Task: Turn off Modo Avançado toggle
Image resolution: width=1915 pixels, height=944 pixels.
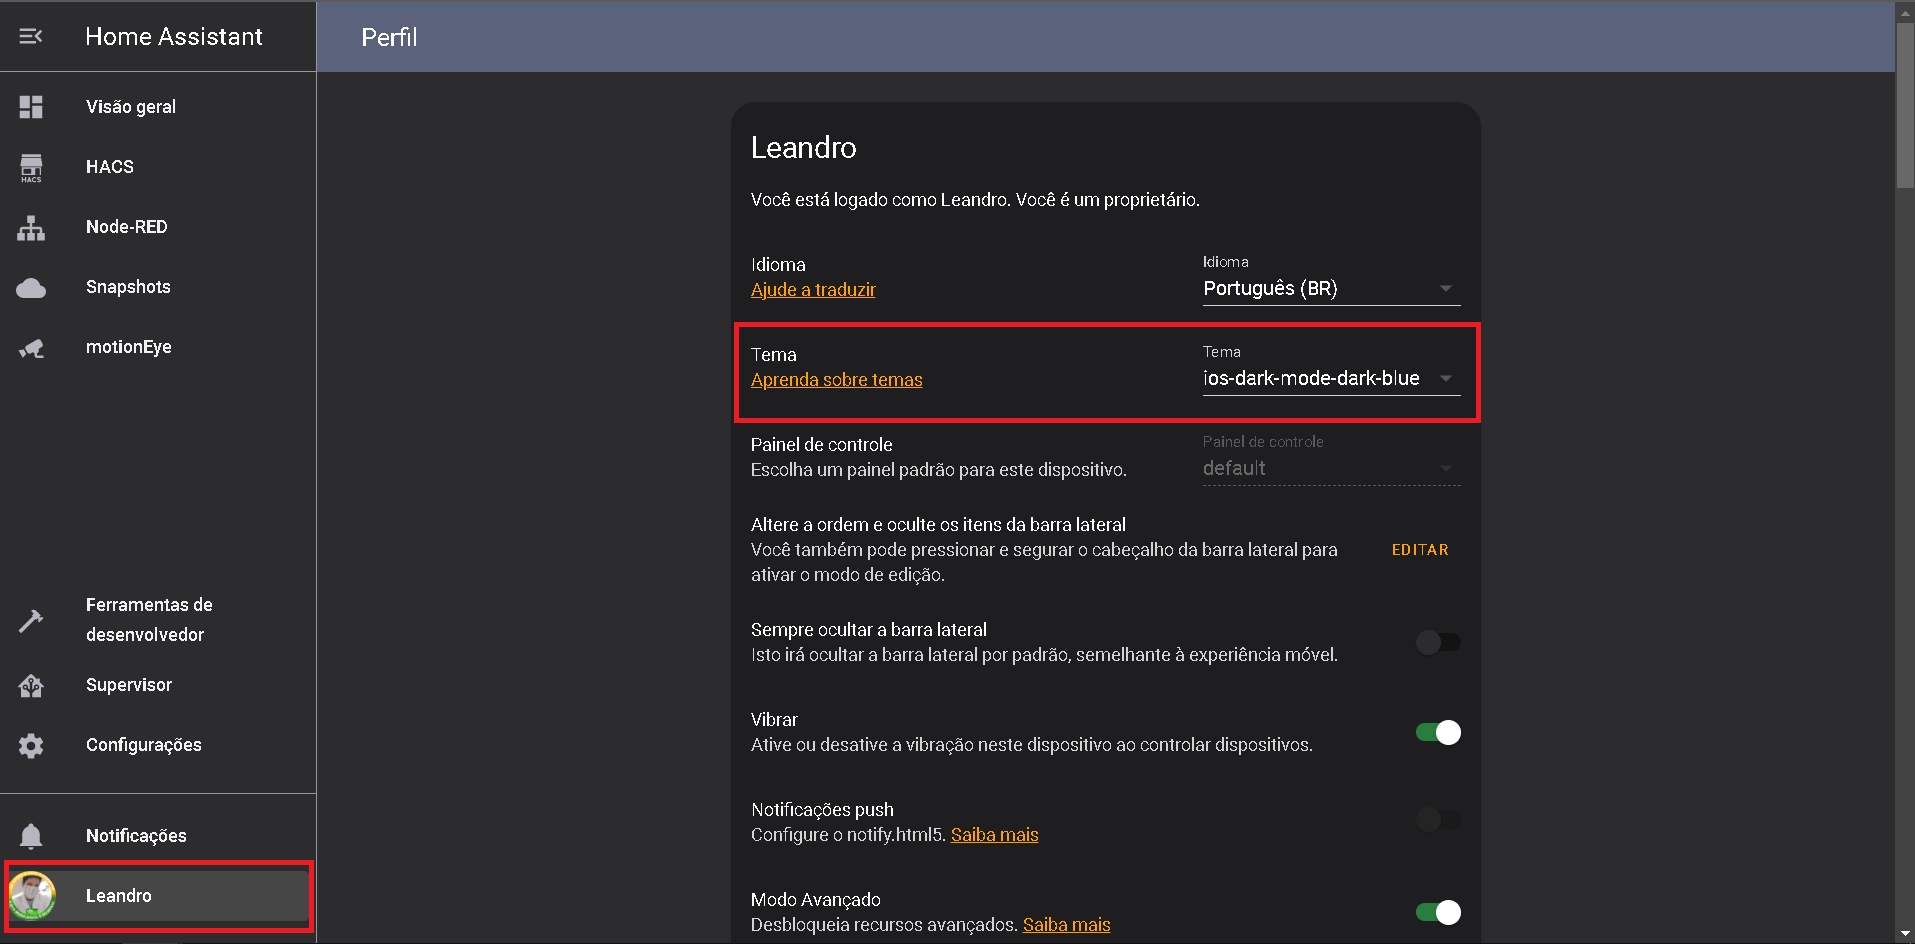Action: coord(1438,912)
